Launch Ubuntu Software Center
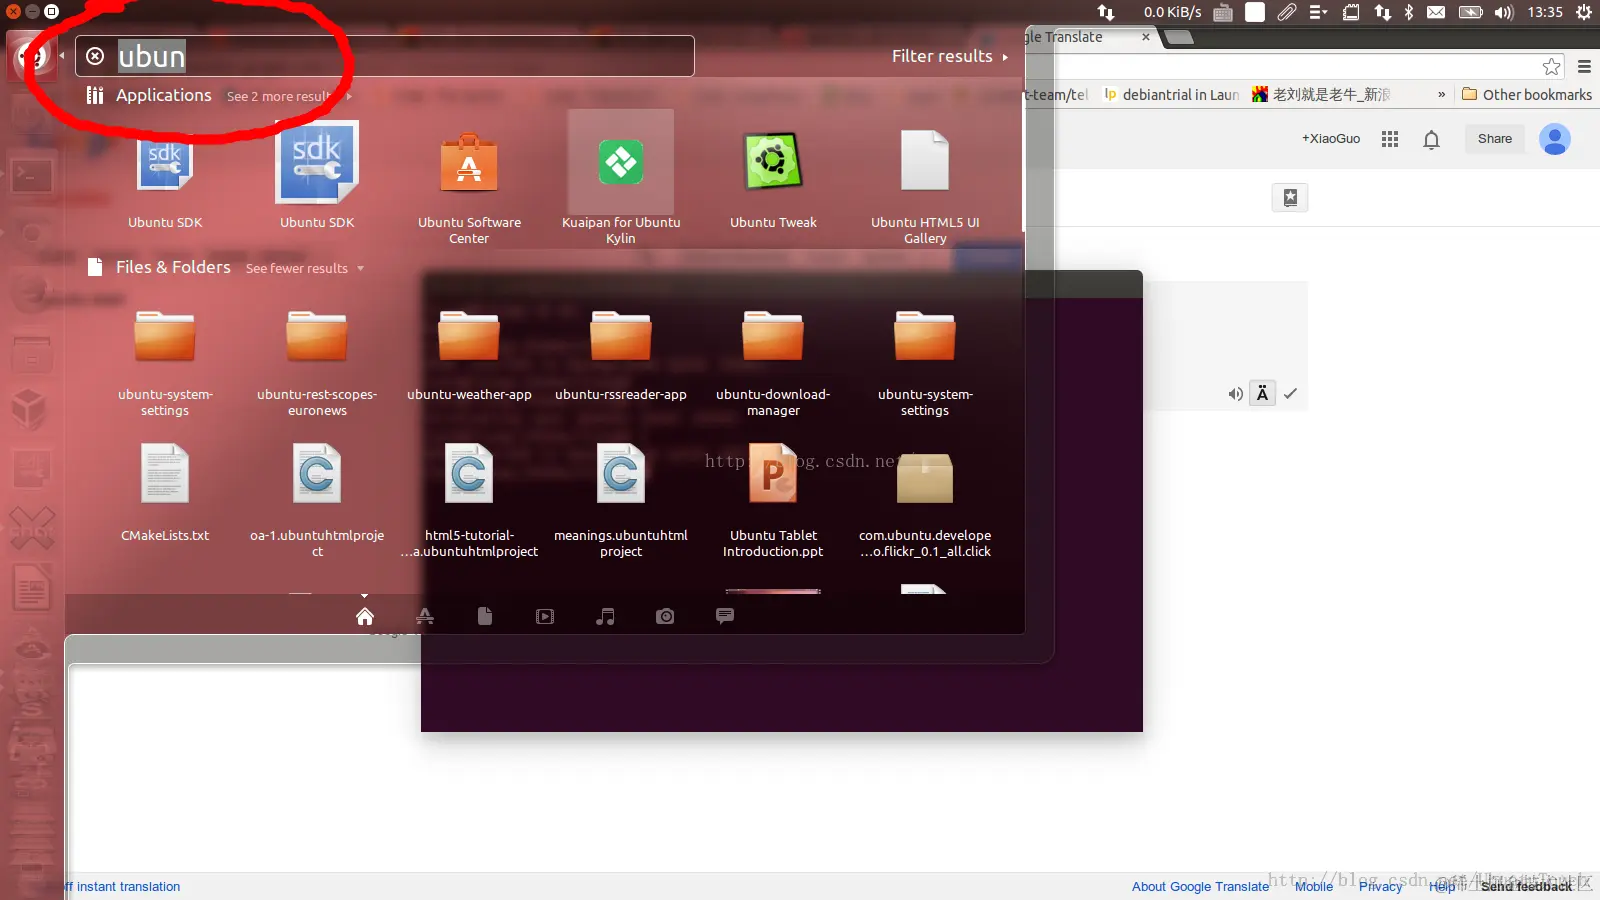 [469, 186]
